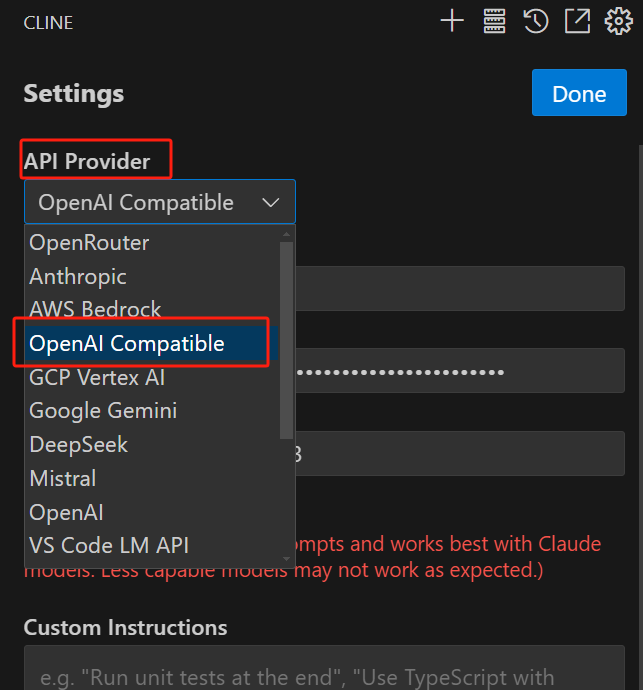The height and width of the screenshot is (690, 643).
Task: Choose GCP Vertex AI provider option
Action: click(x=97, y=378)
